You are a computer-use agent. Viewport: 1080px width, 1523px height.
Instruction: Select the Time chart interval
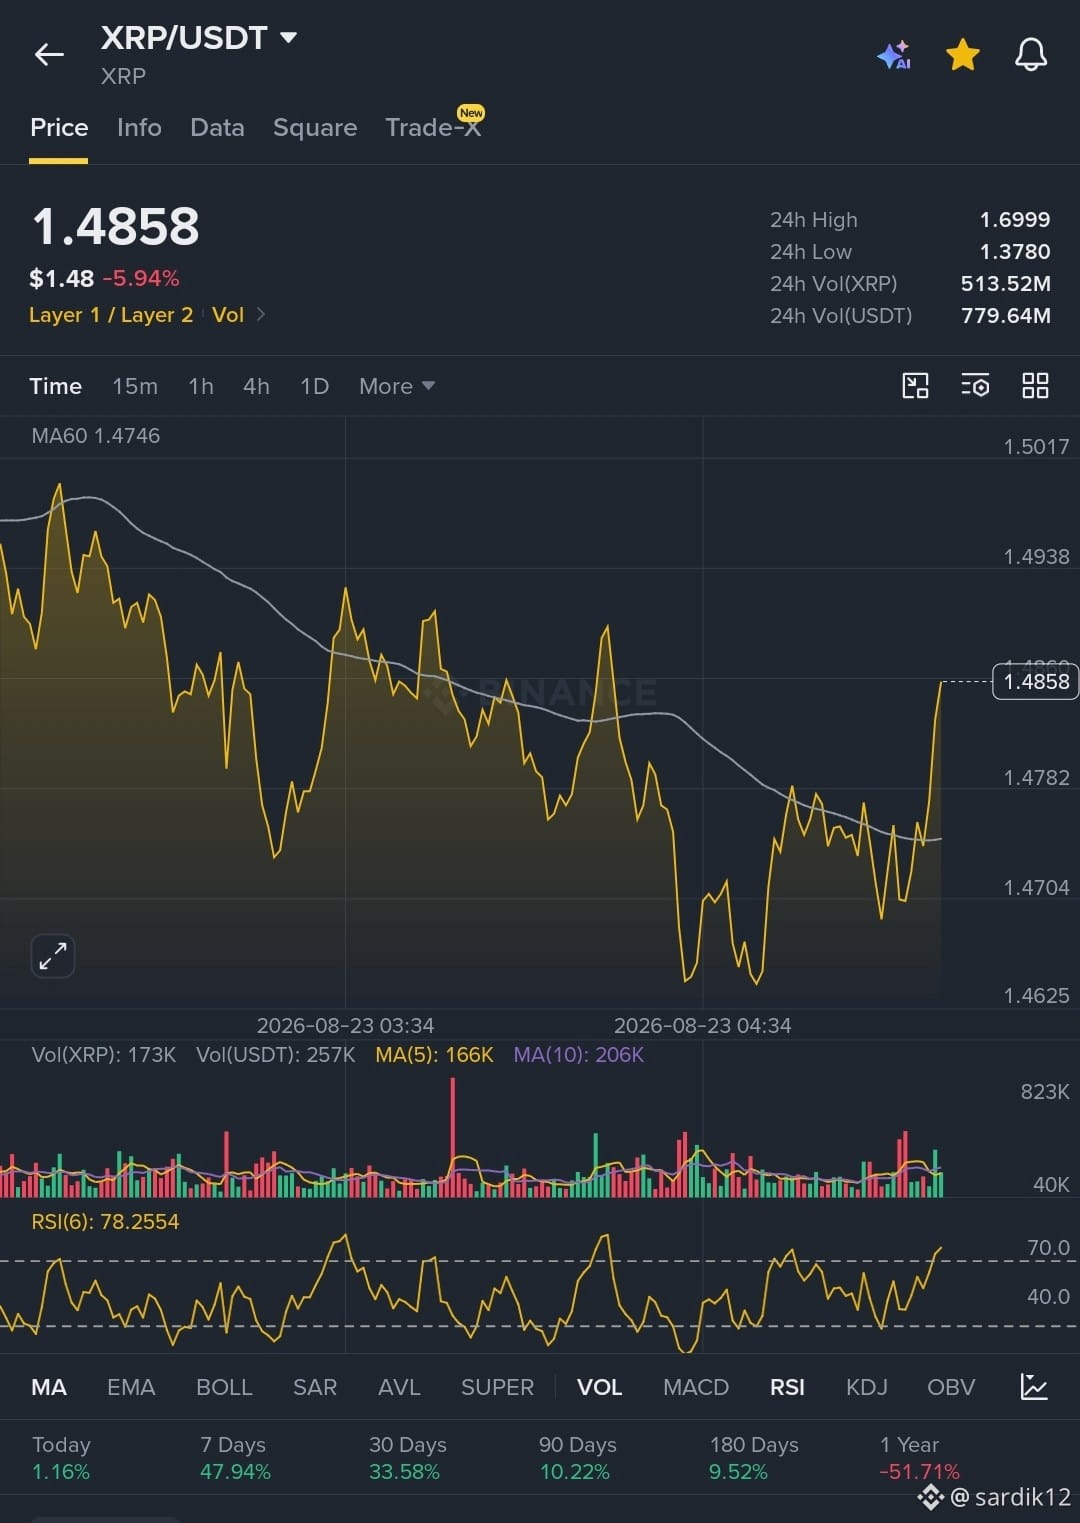click(x=55, y=386)
